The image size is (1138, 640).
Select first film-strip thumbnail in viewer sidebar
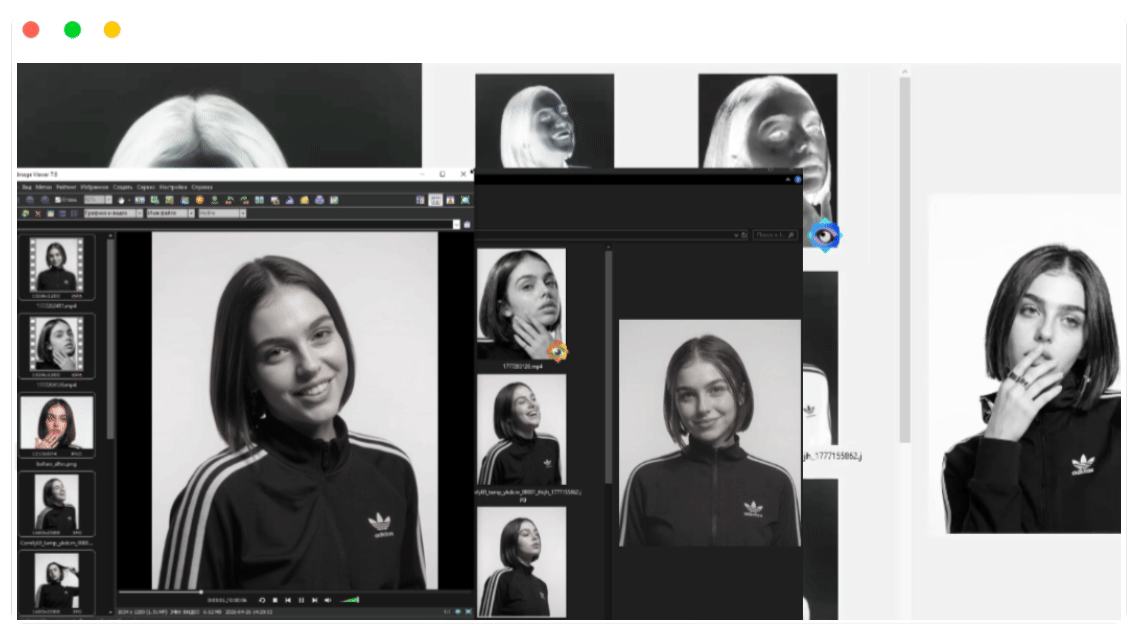pos(57,266)
